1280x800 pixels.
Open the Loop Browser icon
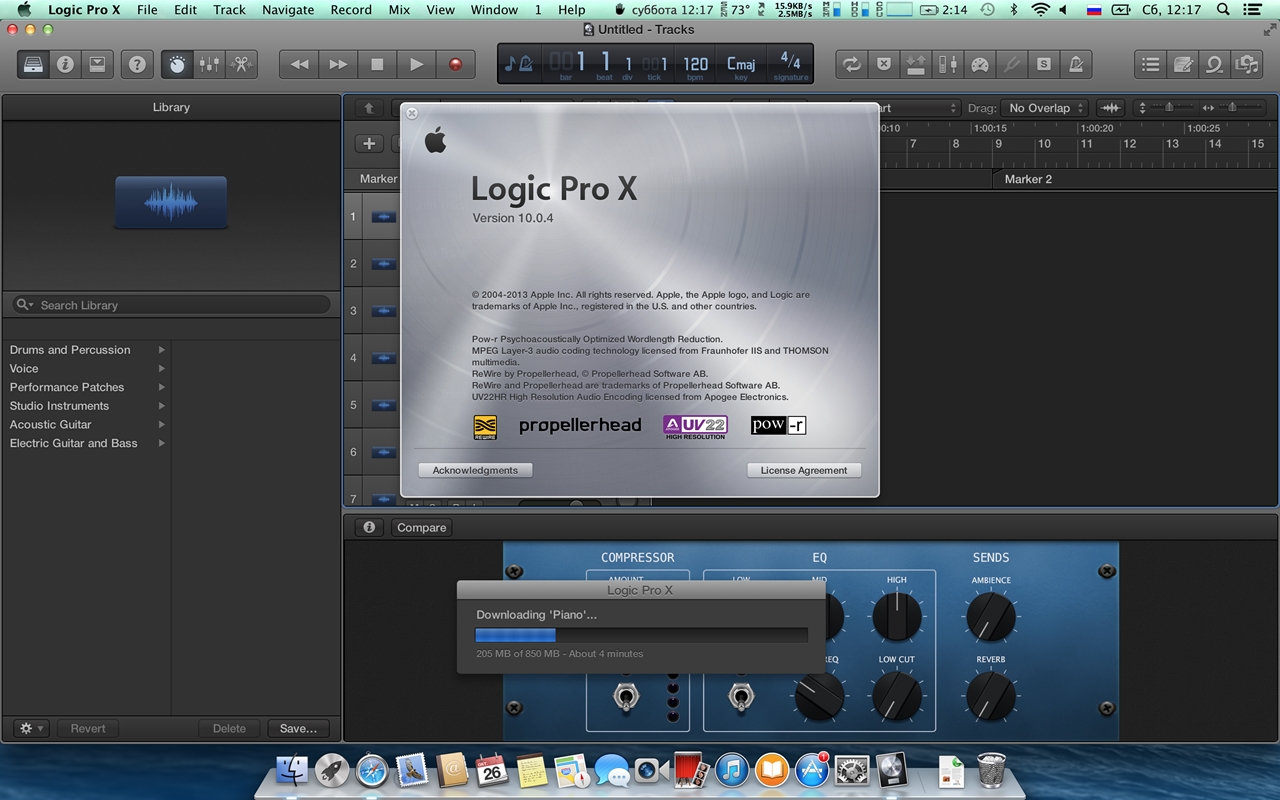click(1215, 64)
